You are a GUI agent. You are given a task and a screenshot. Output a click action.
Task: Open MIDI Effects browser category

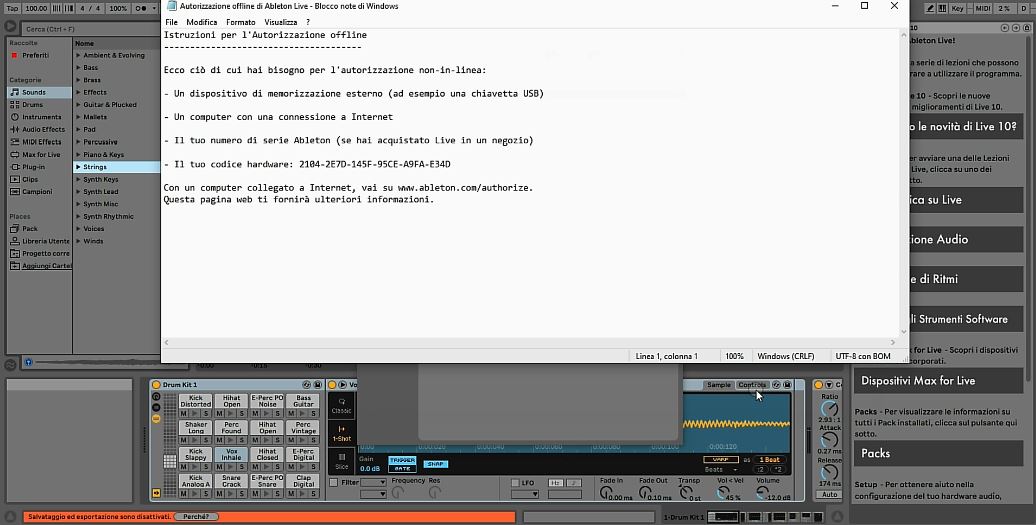tap(39, 142)
